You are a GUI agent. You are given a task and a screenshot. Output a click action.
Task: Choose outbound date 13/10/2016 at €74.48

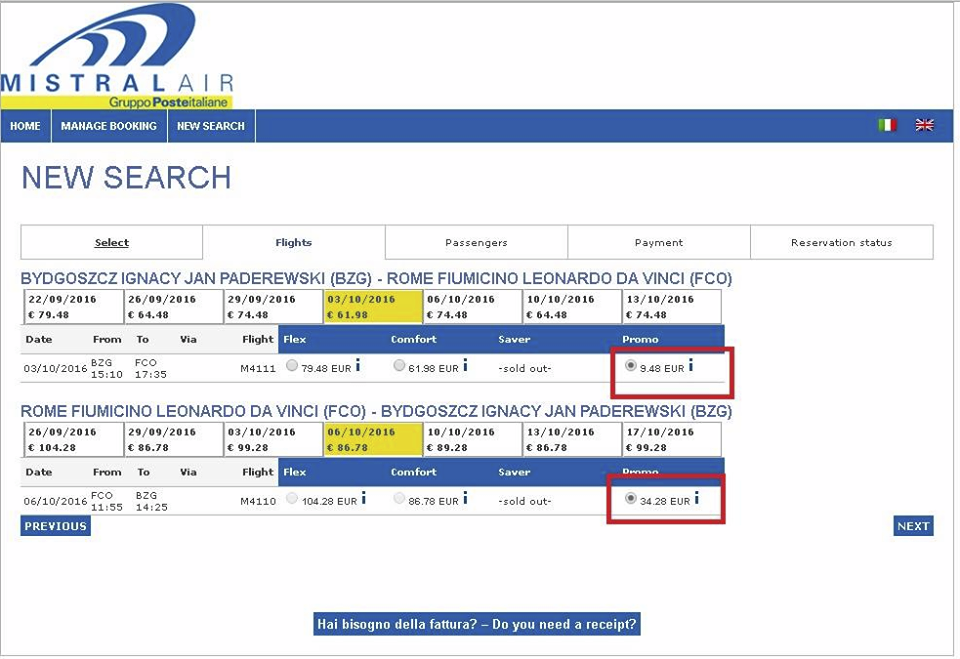672,307
